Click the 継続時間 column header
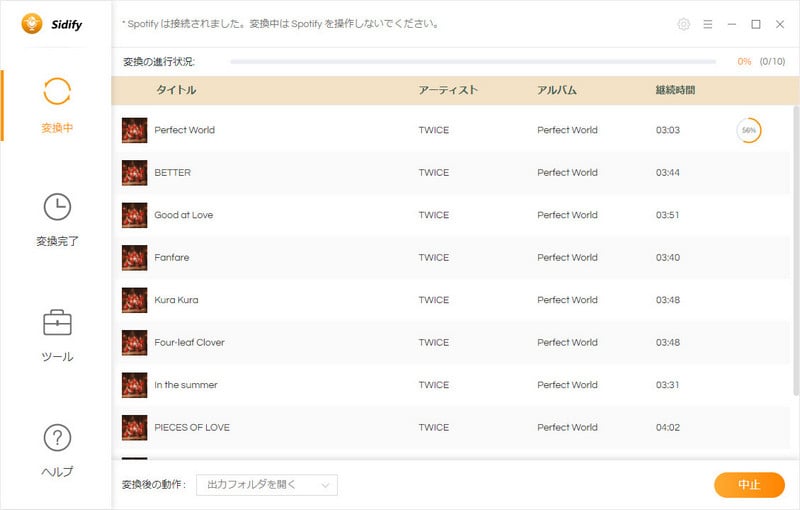 [675, 90]
